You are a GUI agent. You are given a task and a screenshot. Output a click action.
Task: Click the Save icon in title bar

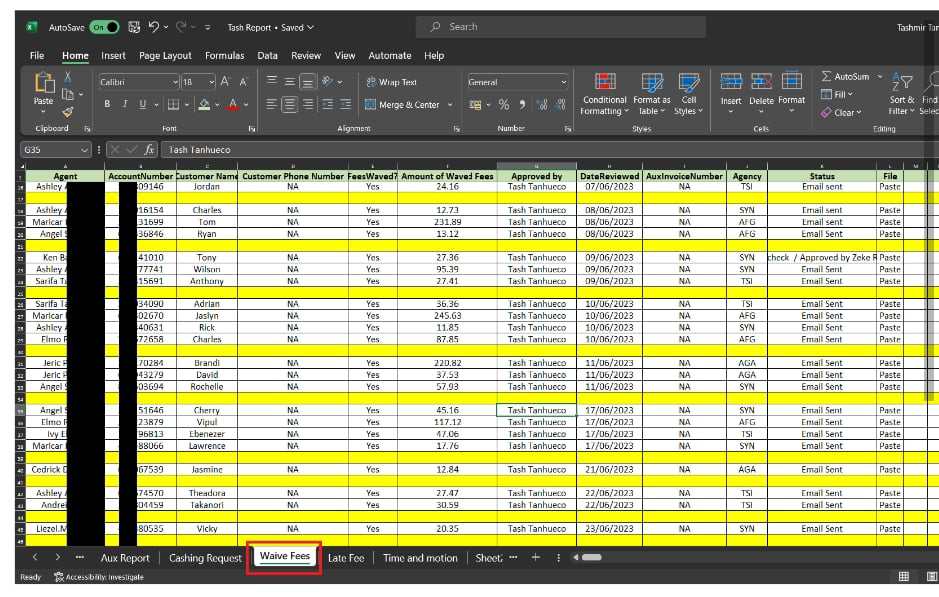point(134,27)
